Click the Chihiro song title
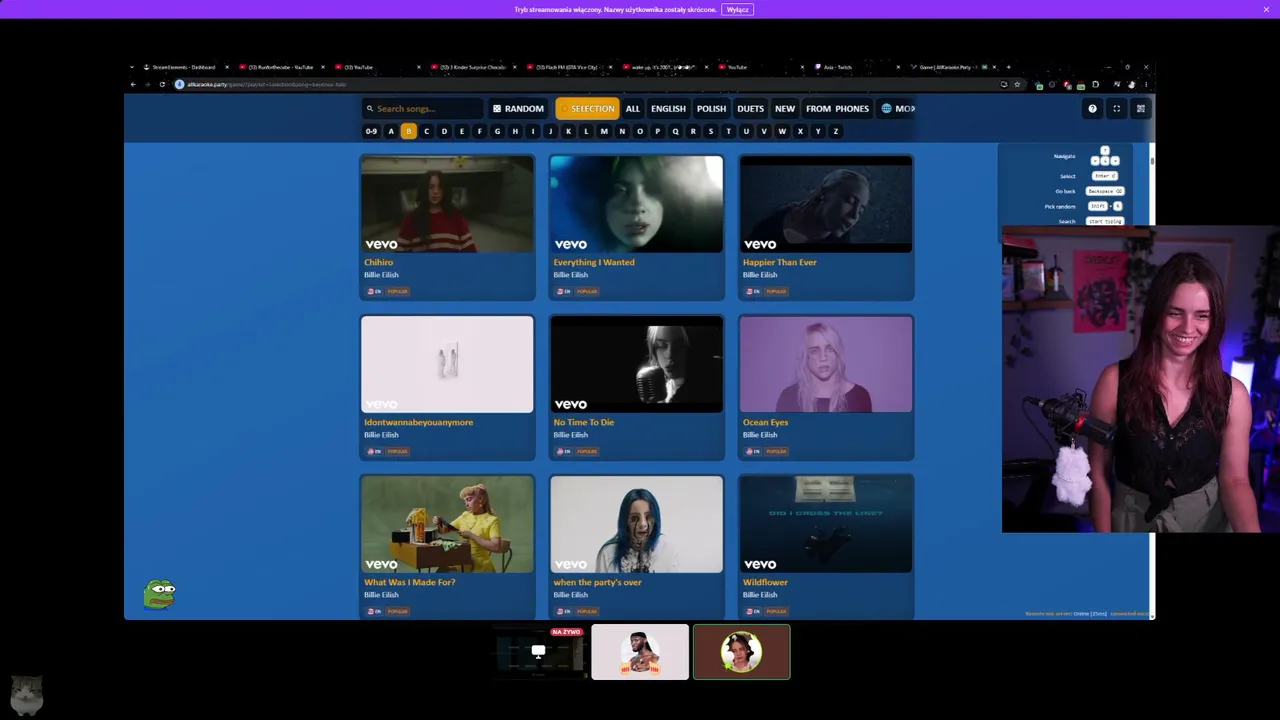 click(x=378, y=262)
